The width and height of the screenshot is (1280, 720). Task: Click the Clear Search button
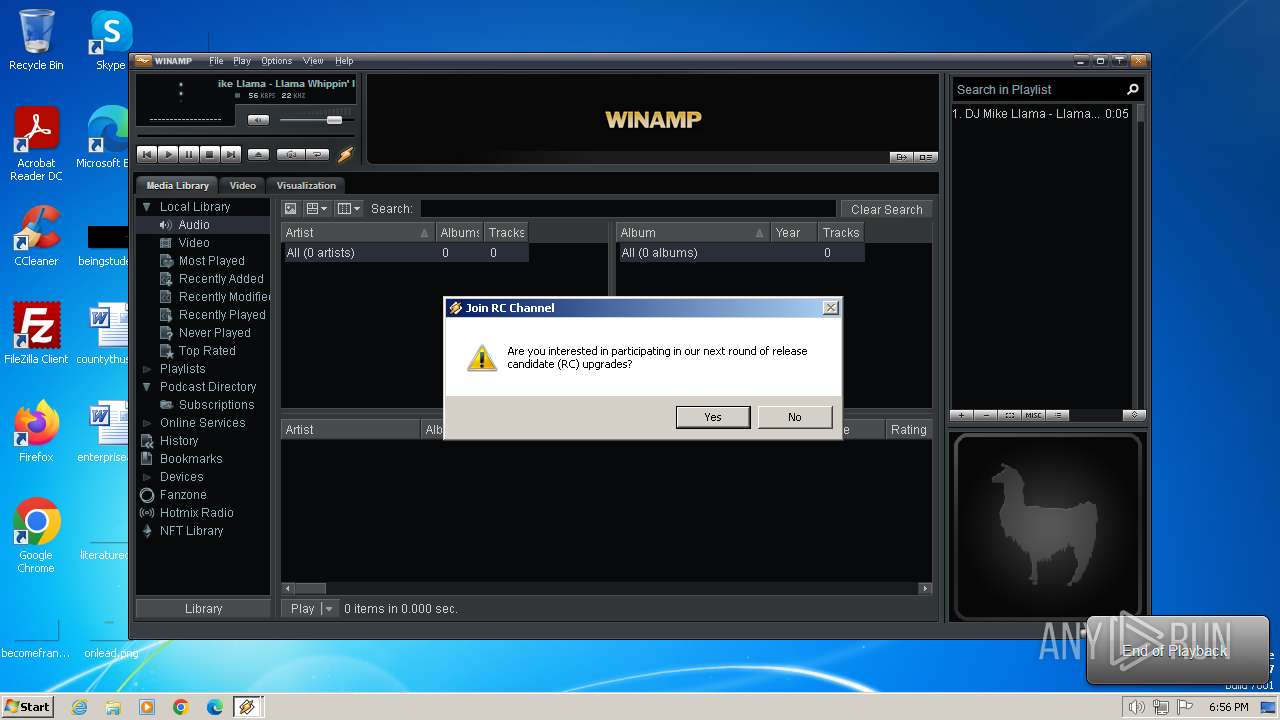click(x=886, y=209)
